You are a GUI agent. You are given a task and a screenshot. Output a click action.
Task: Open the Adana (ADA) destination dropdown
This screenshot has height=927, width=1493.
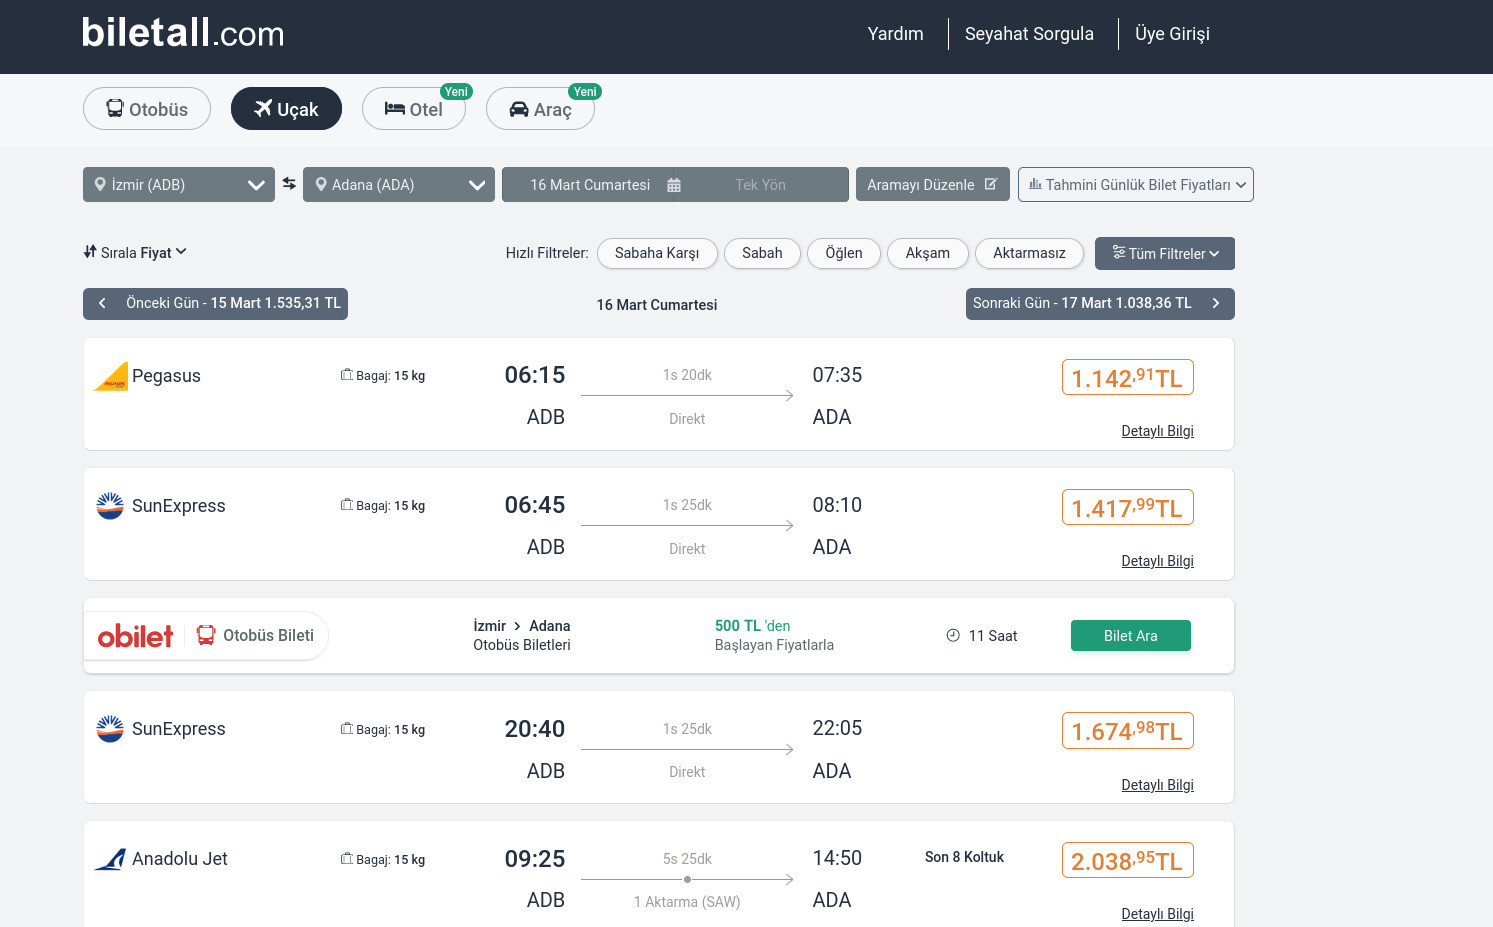pyautogui.click(x=399, y=184)
